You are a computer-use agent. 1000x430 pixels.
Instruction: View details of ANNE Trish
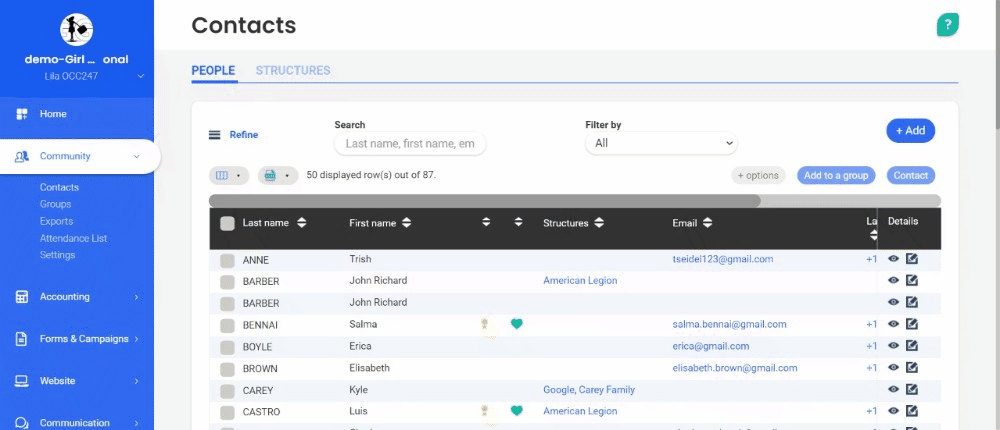coord(893,259)
